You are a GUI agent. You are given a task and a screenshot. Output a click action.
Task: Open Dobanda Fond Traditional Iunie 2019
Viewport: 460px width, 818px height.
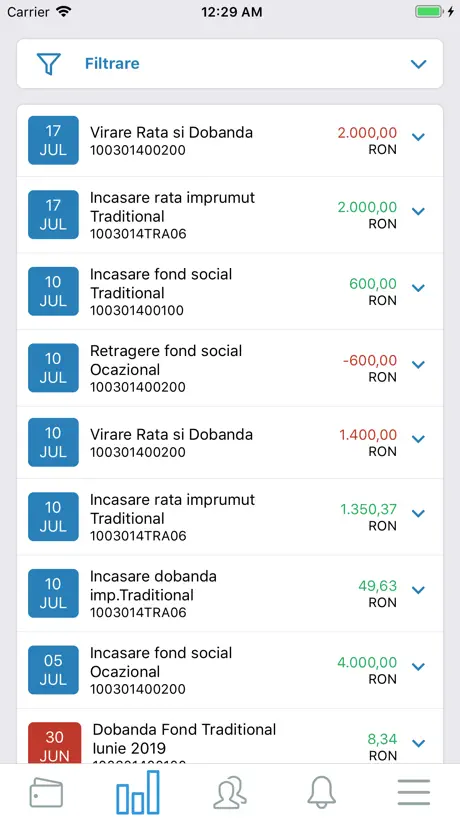click(230, 737)
